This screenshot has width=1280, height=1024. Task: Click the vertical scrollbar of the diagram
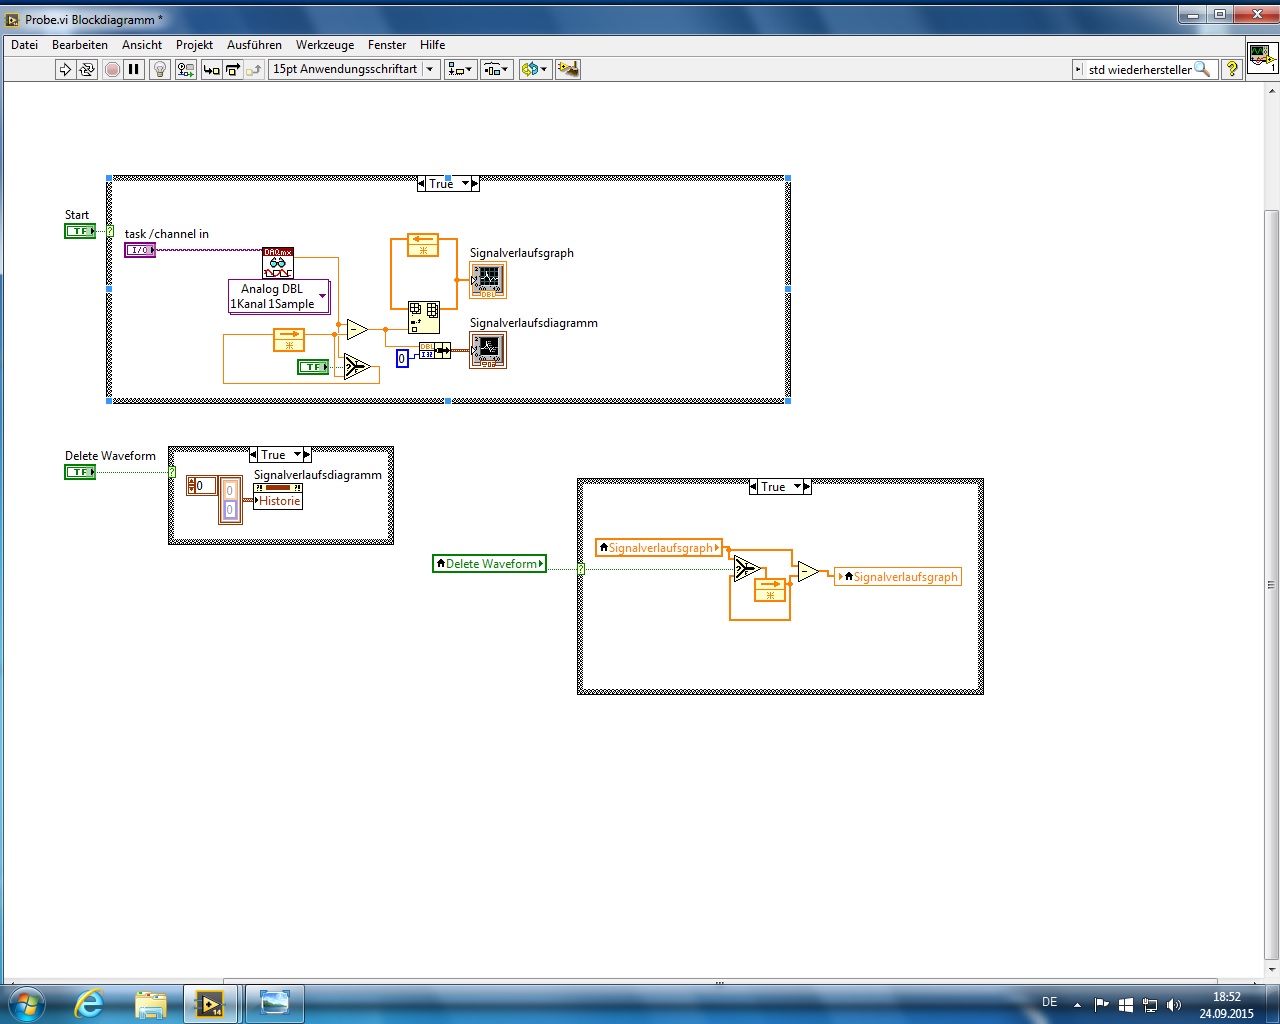pos(1272,583)
